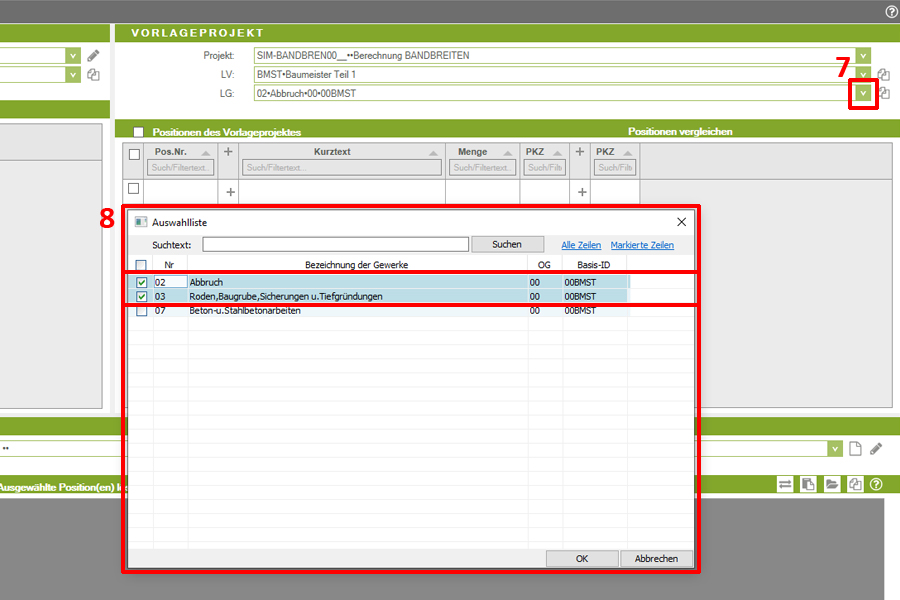Screen dimensions: 900x600
Task: Check the 07 Beton-u.Stahlbetonarbeiten row checkbox
Action: [x=141, y=311]
